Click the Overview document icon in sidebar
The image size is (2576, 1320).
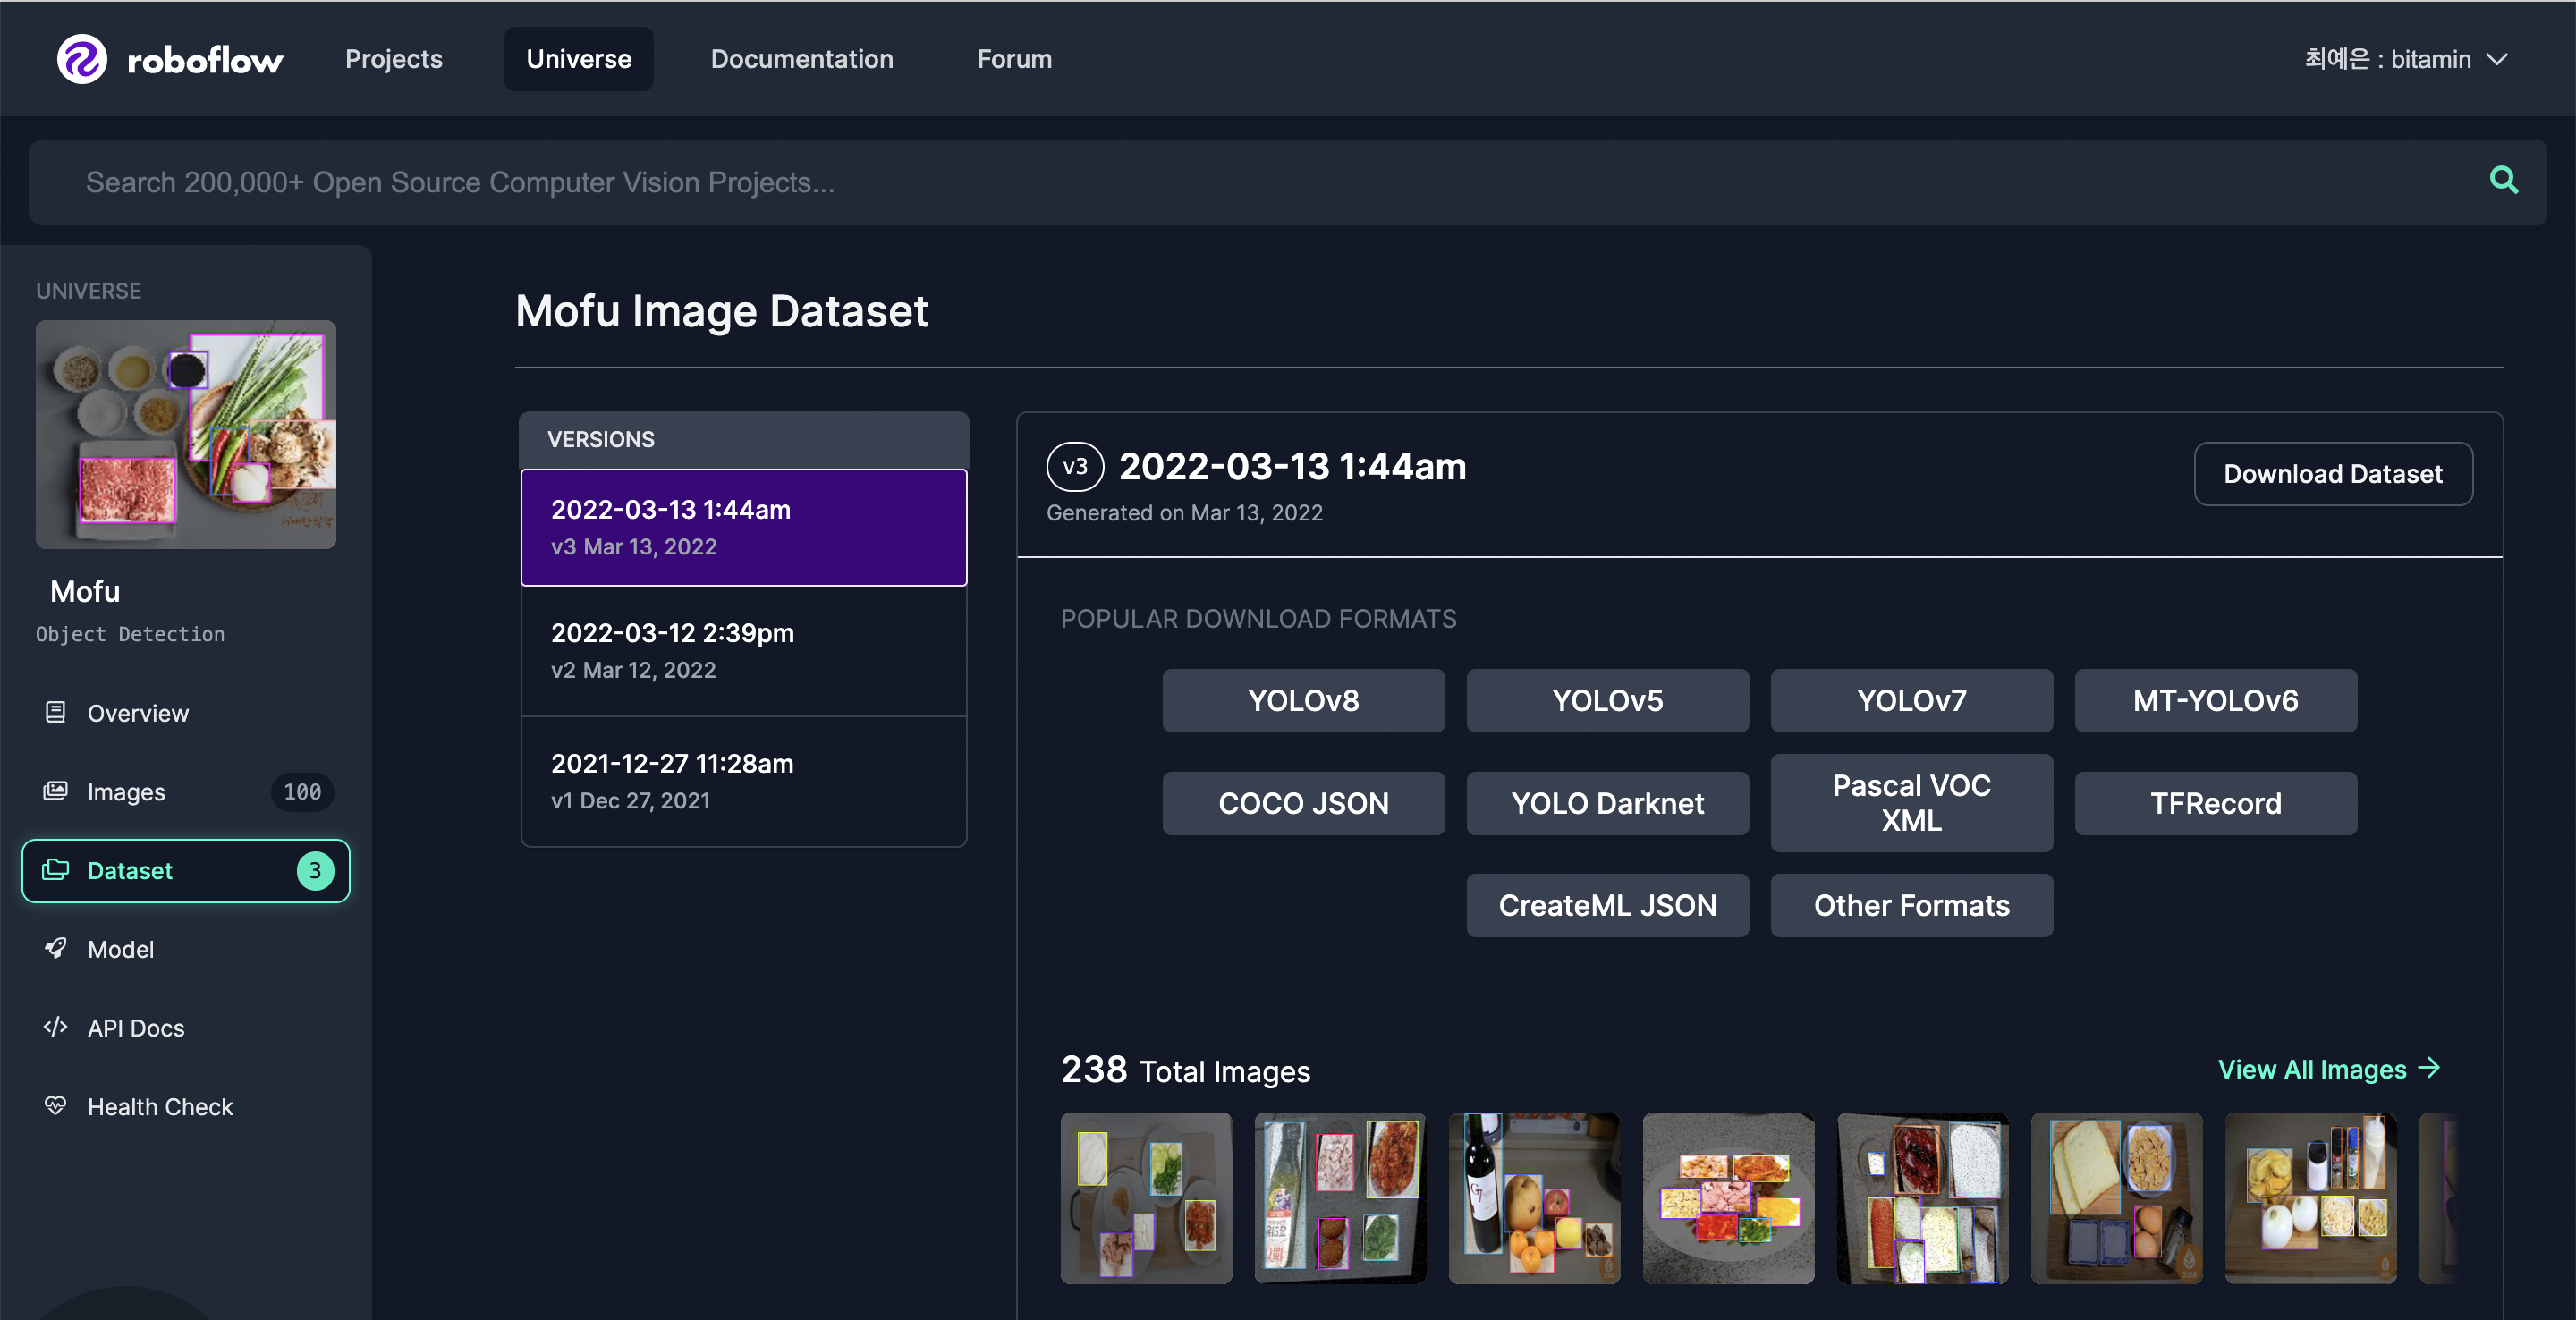coord(55,712)
